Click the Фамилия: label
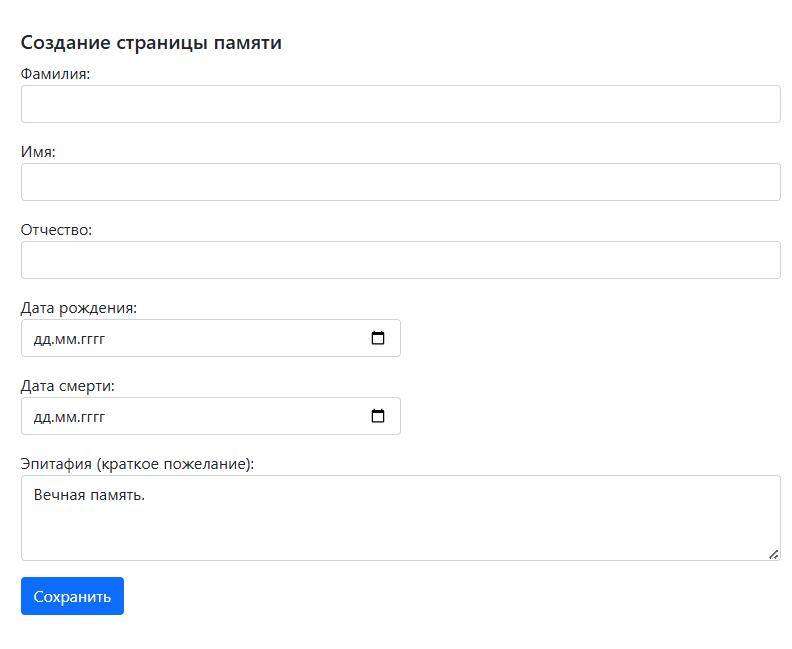792x649 pixels. [x=55, y=74]
